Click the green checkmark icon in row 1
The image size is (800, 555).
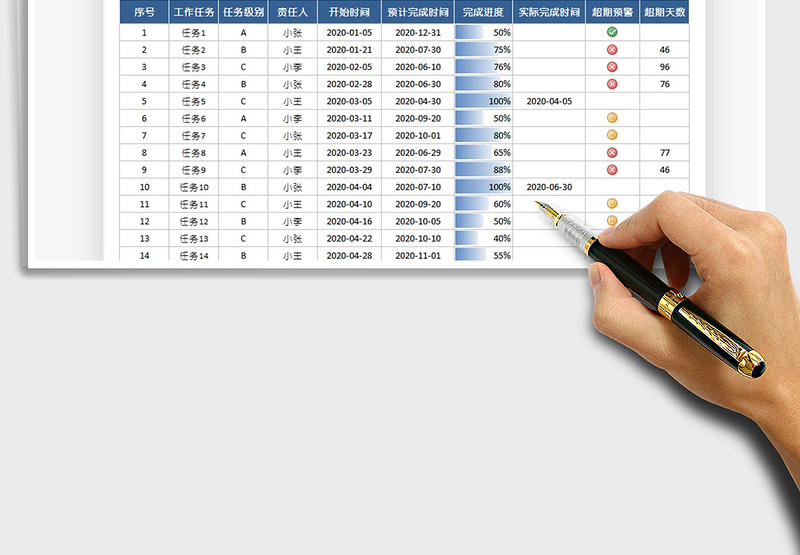pyautogui.click(x=612, y=32)
